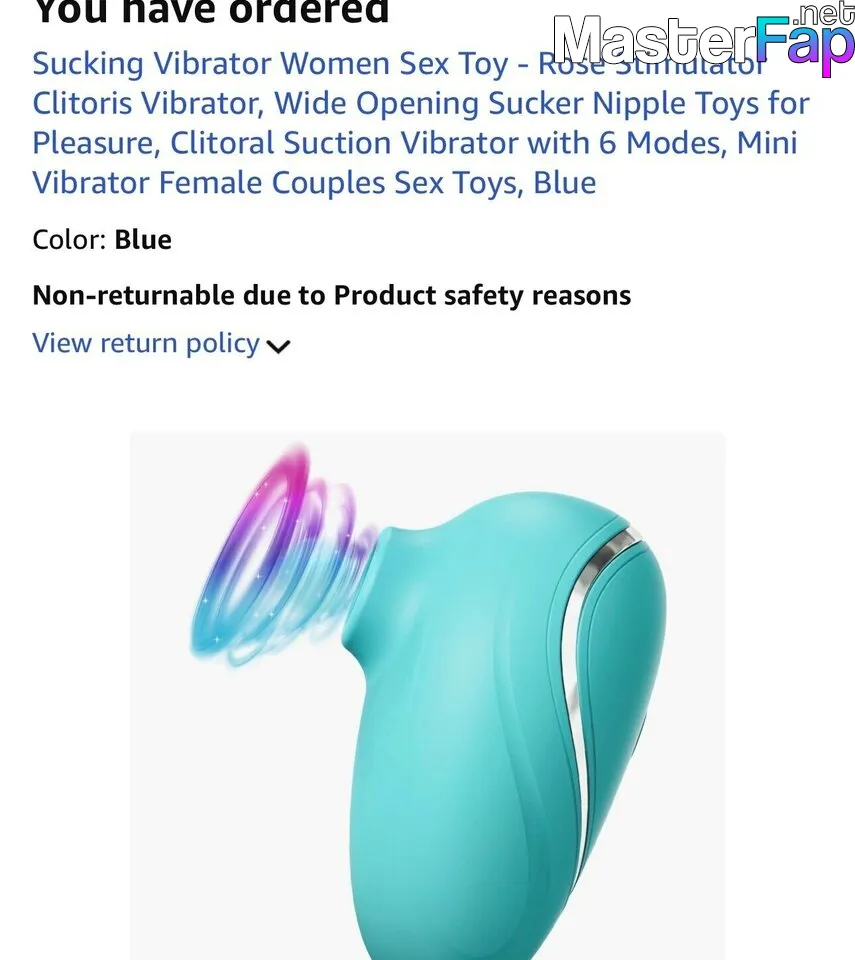This screenshot has height=960, width=855.
Task: Click the MasterFap watermark logo
Action: pyautogui.click(x=703, y=40)
